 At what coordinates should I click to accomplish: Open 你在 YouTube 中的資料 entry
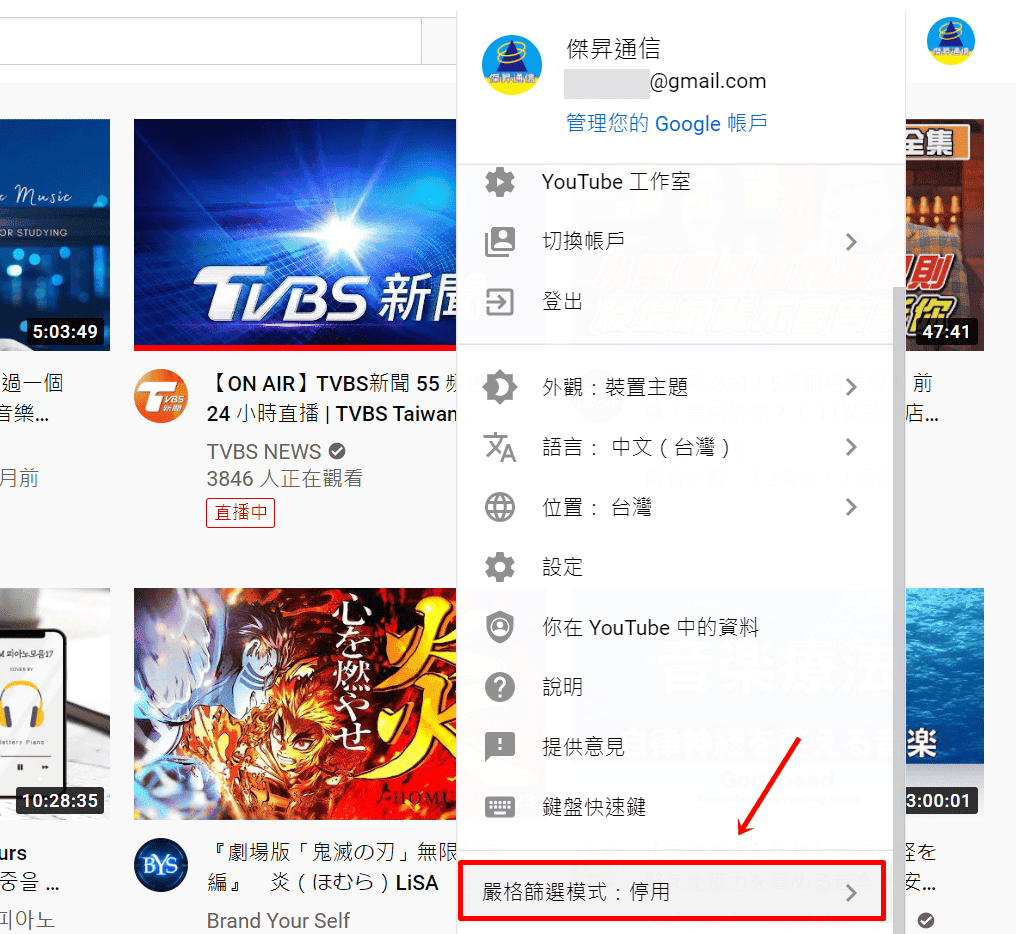674,627
